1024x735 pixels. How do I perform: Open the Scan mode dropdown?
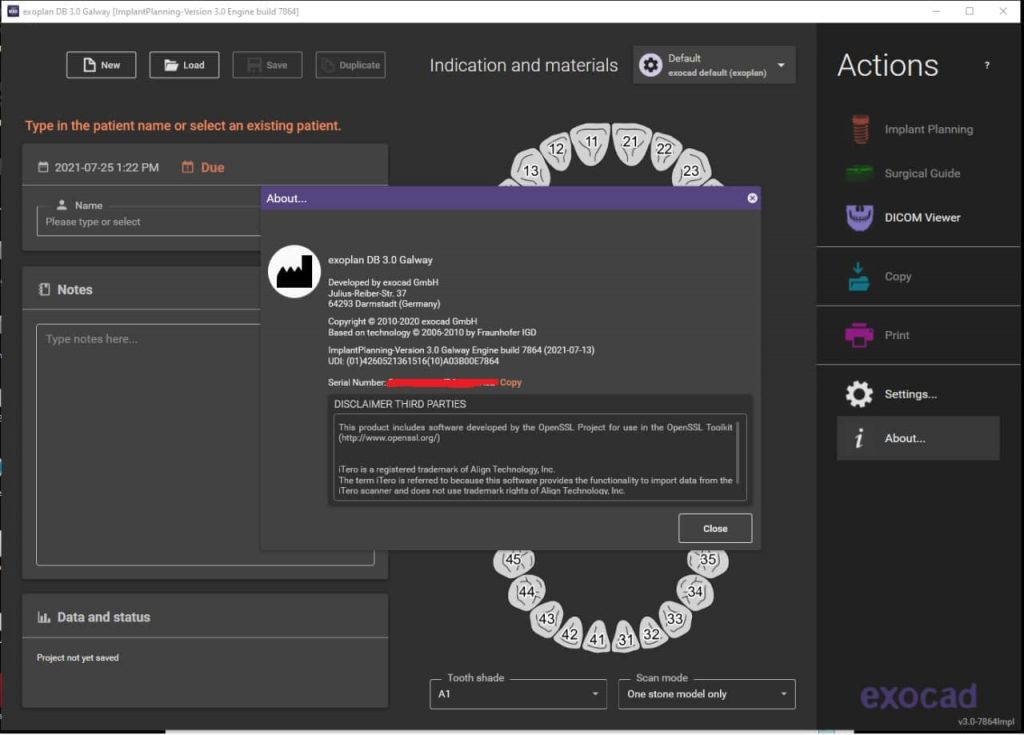tap(707, 694)
